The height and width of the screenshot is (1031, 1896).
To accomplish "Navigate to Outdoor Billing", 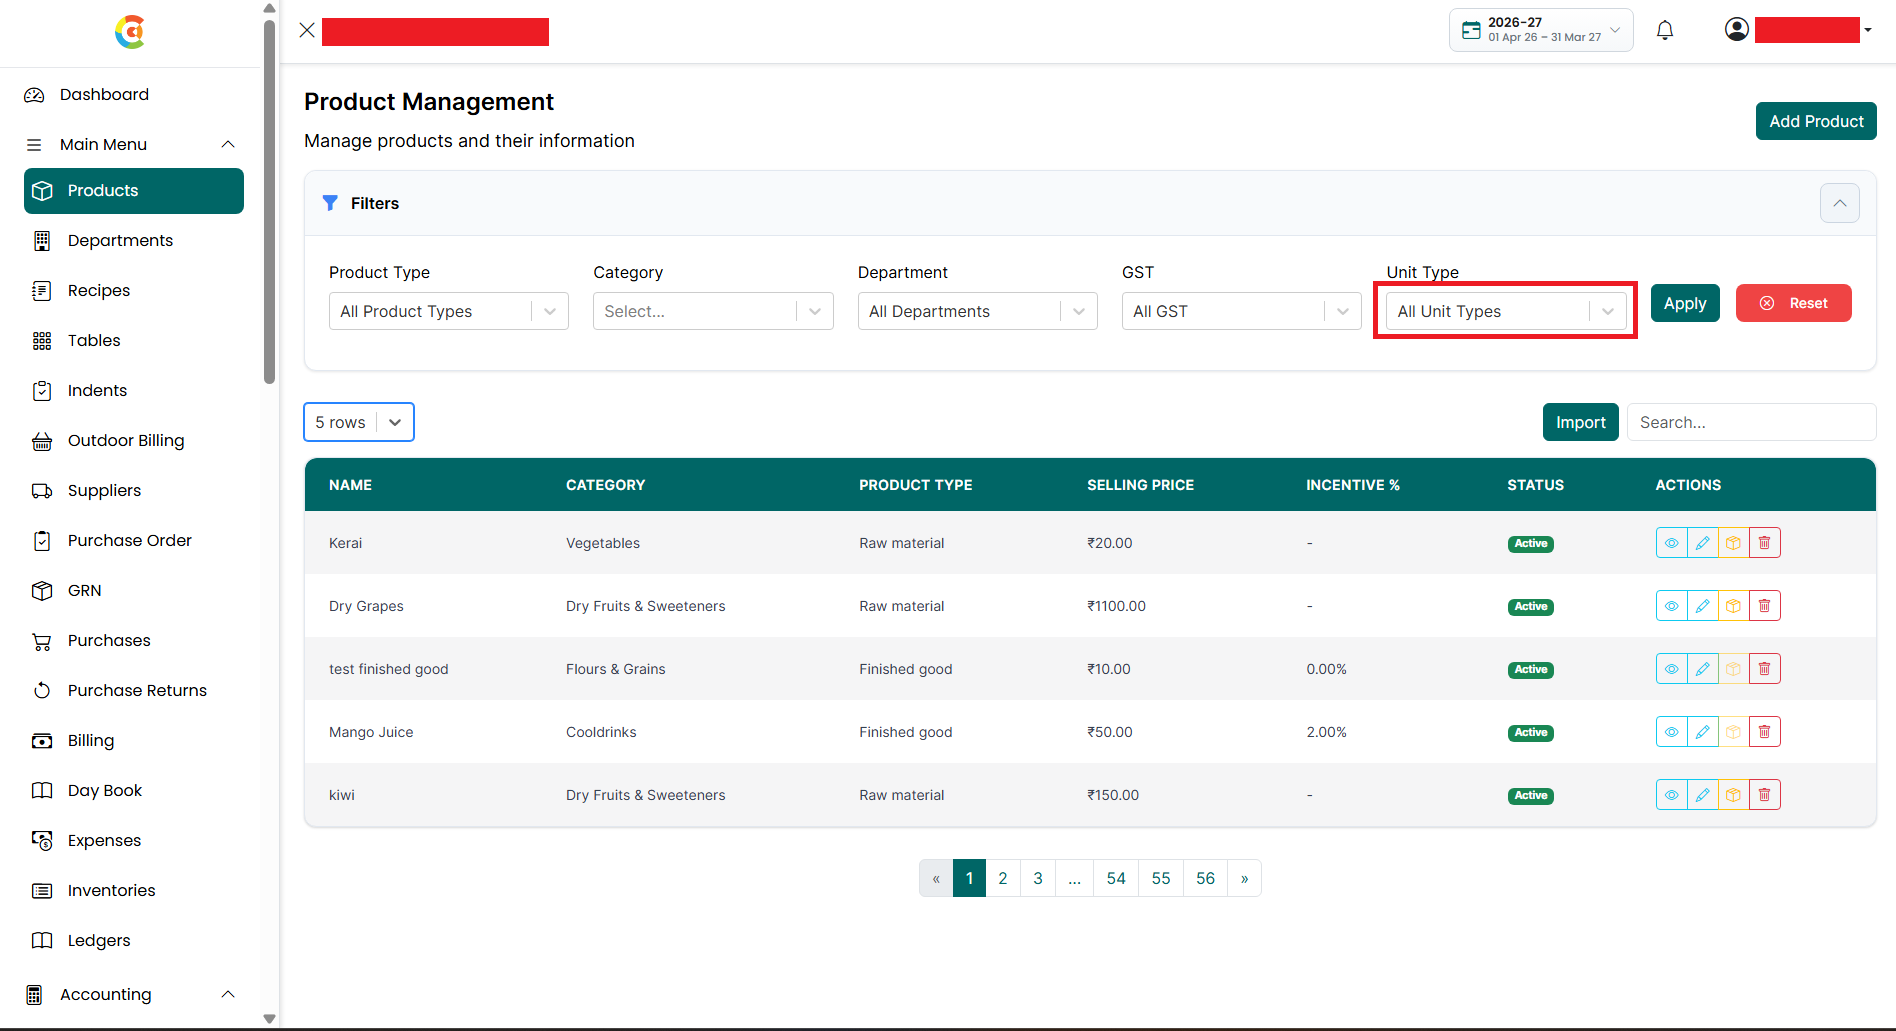I will pos(134,440).
